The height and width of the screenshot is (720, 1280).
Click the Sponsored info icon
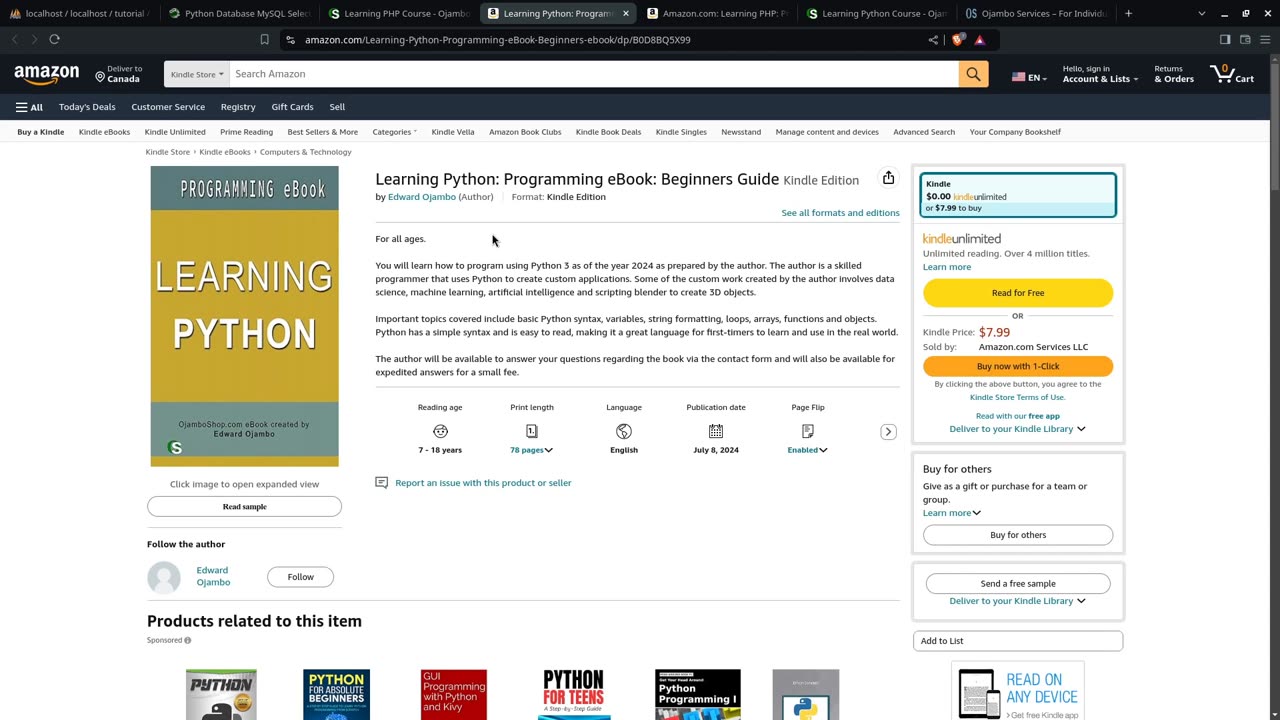click(187, 640)
